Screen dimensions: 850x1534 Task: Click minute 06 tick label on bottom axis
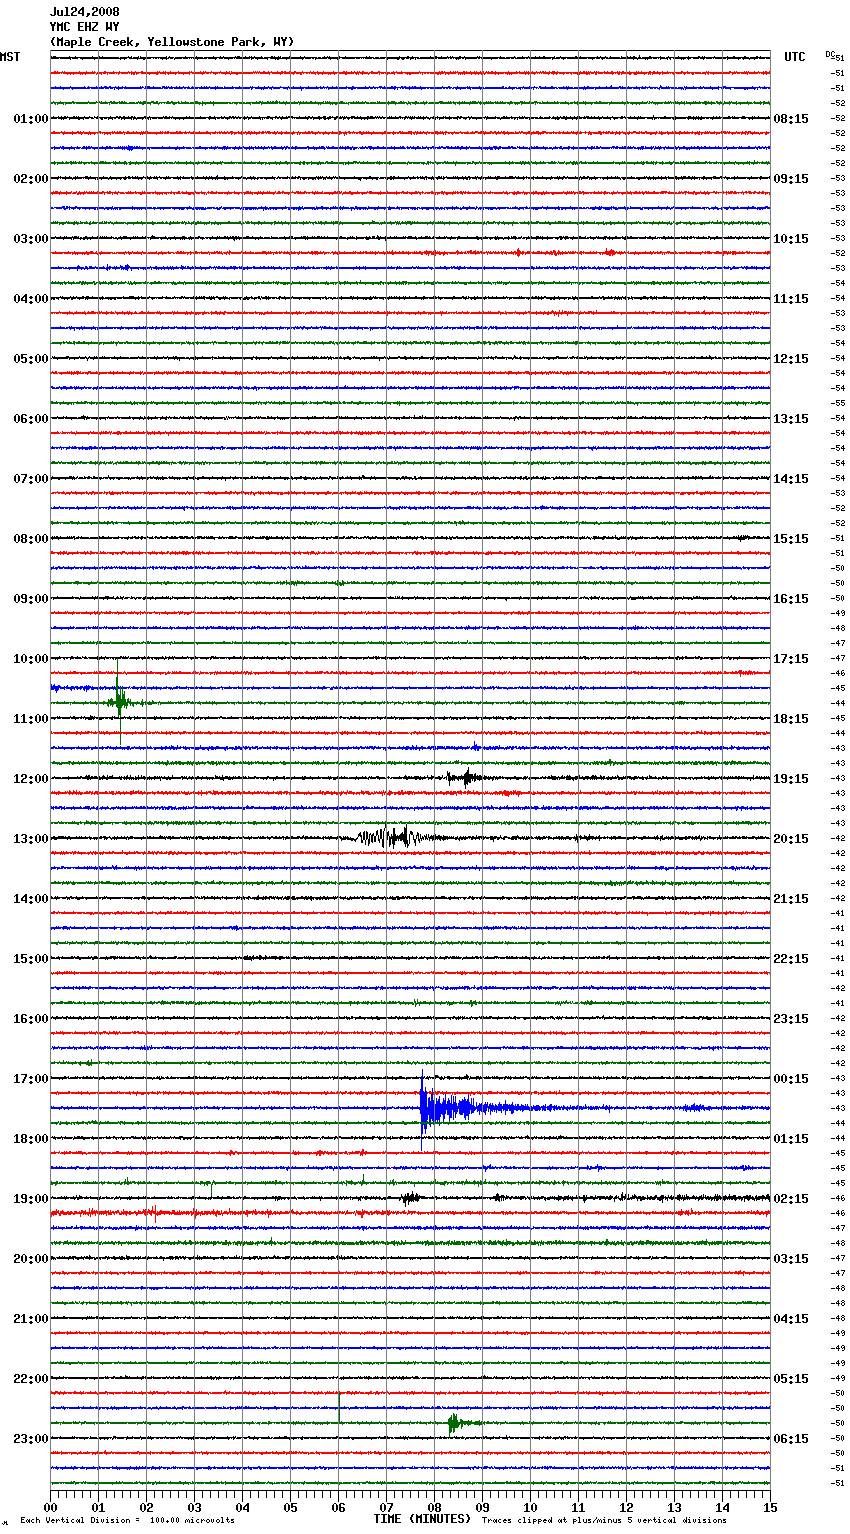[x=338, y=1507]
